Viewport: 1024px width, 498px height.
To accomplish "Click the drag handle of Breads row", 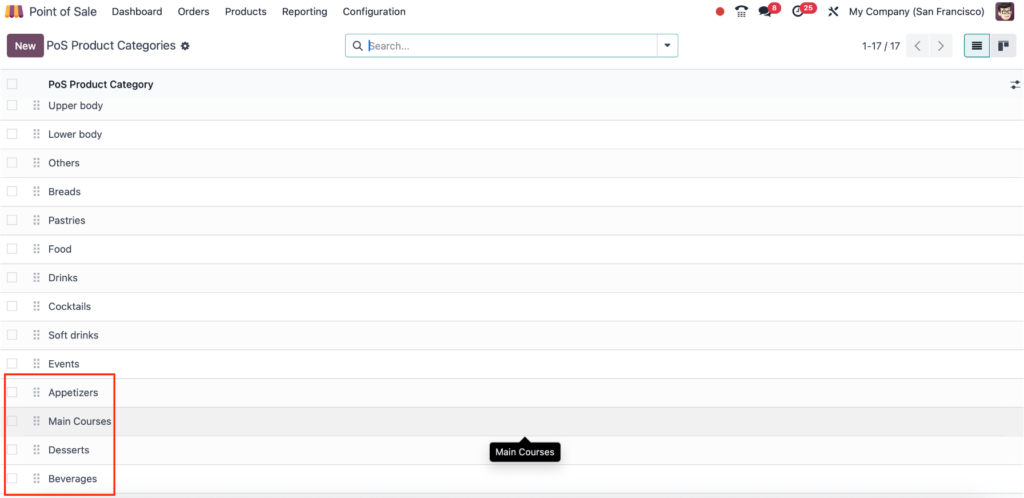I will pos(37,191).
